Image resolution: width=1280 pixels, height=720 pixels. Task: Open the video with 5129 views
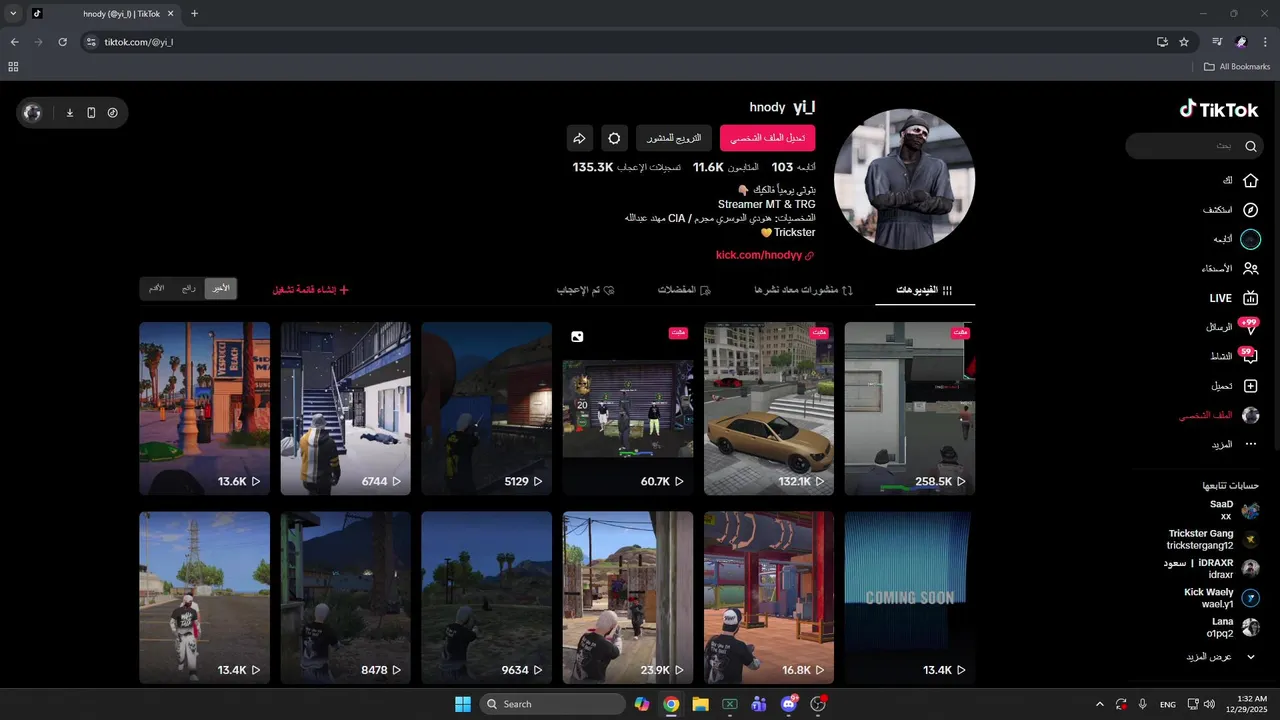click(x=486, y=408)
